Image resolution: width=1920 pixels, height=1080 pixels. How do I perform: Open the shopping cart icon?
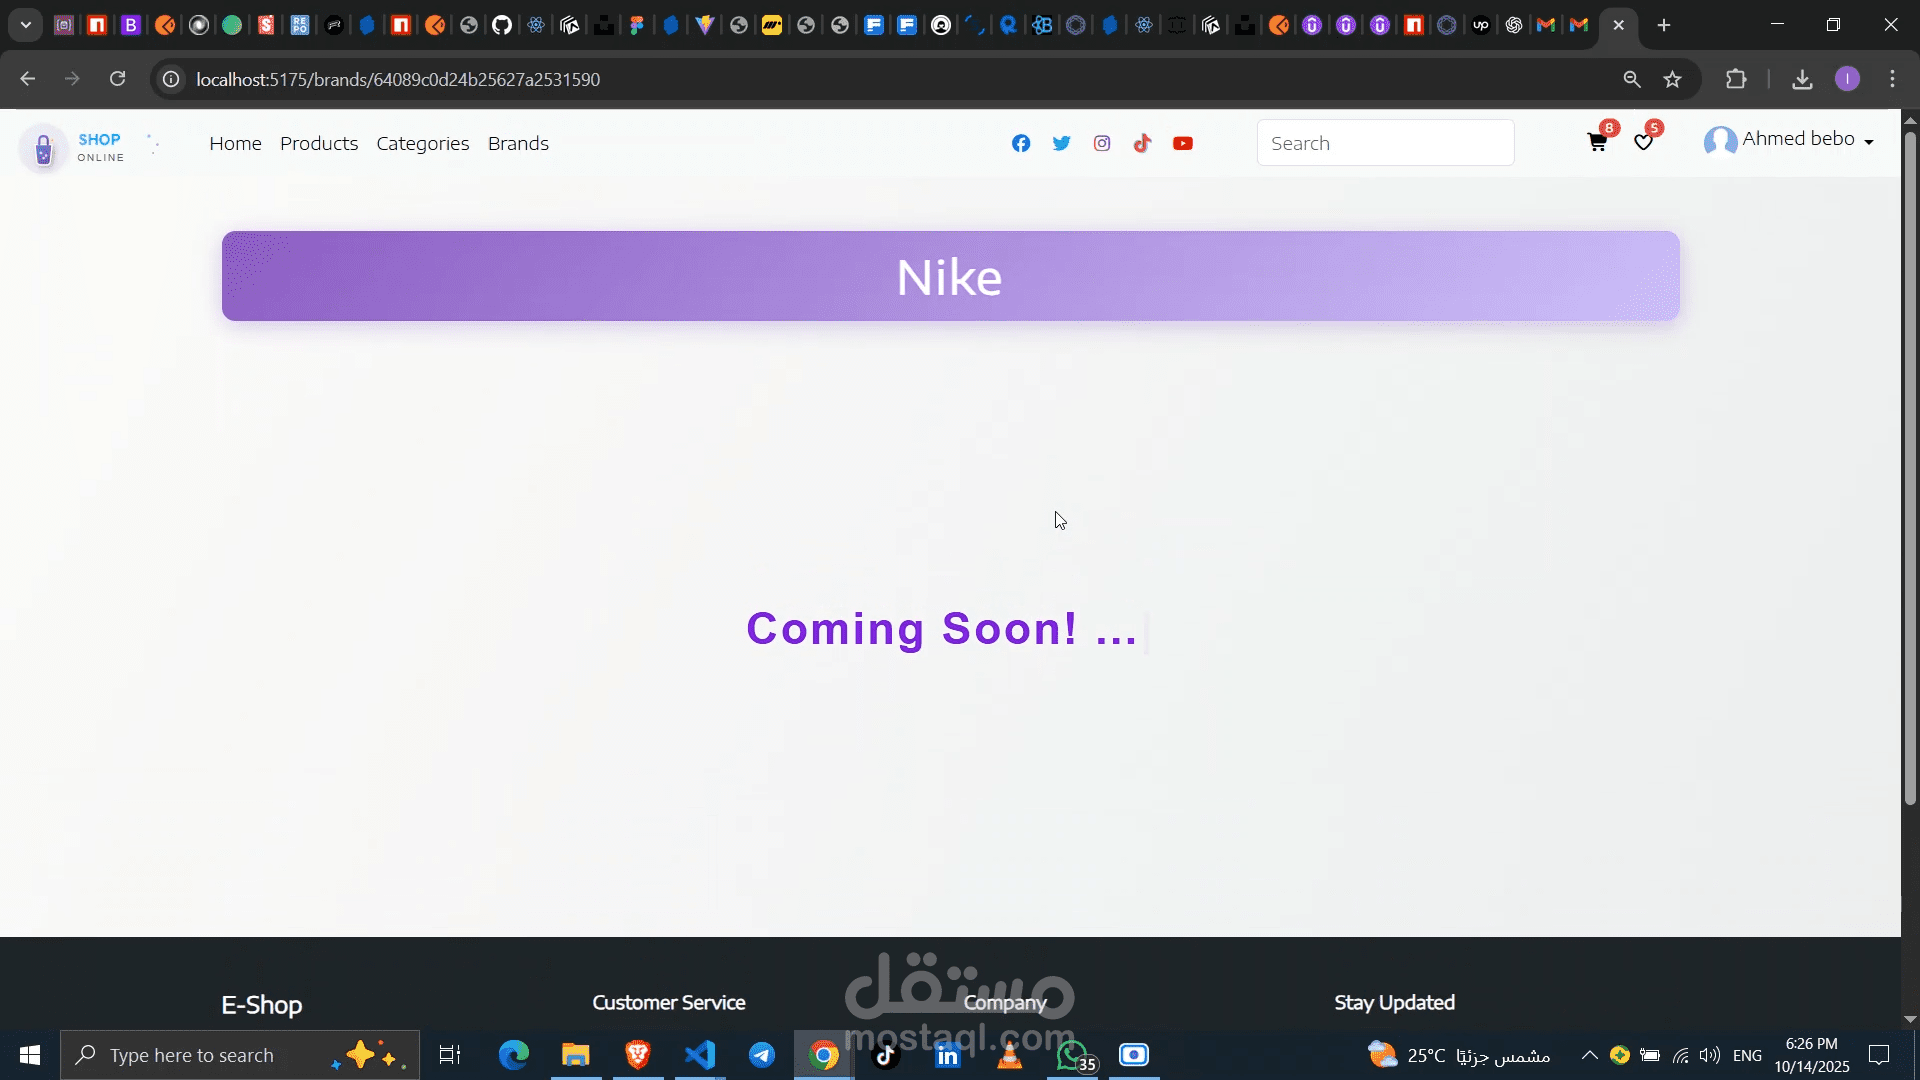coord(1597,142)
